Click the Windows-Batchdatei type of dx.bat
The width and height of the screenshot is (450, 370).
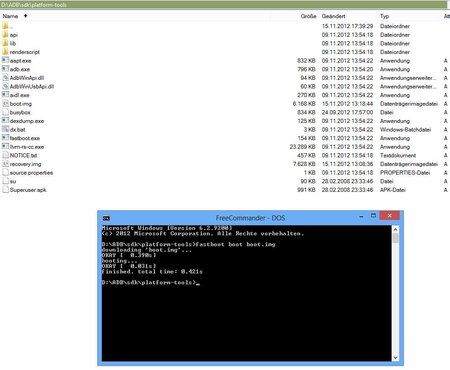pos(405,130)
